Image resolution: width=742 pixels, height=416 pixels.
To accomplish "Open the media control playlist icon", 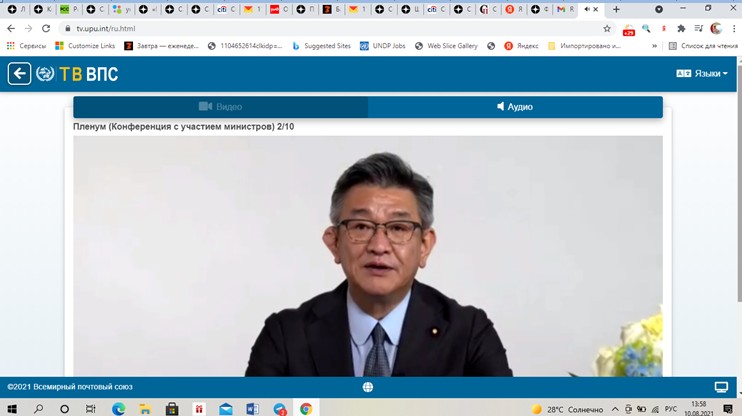I will (698, 29).
